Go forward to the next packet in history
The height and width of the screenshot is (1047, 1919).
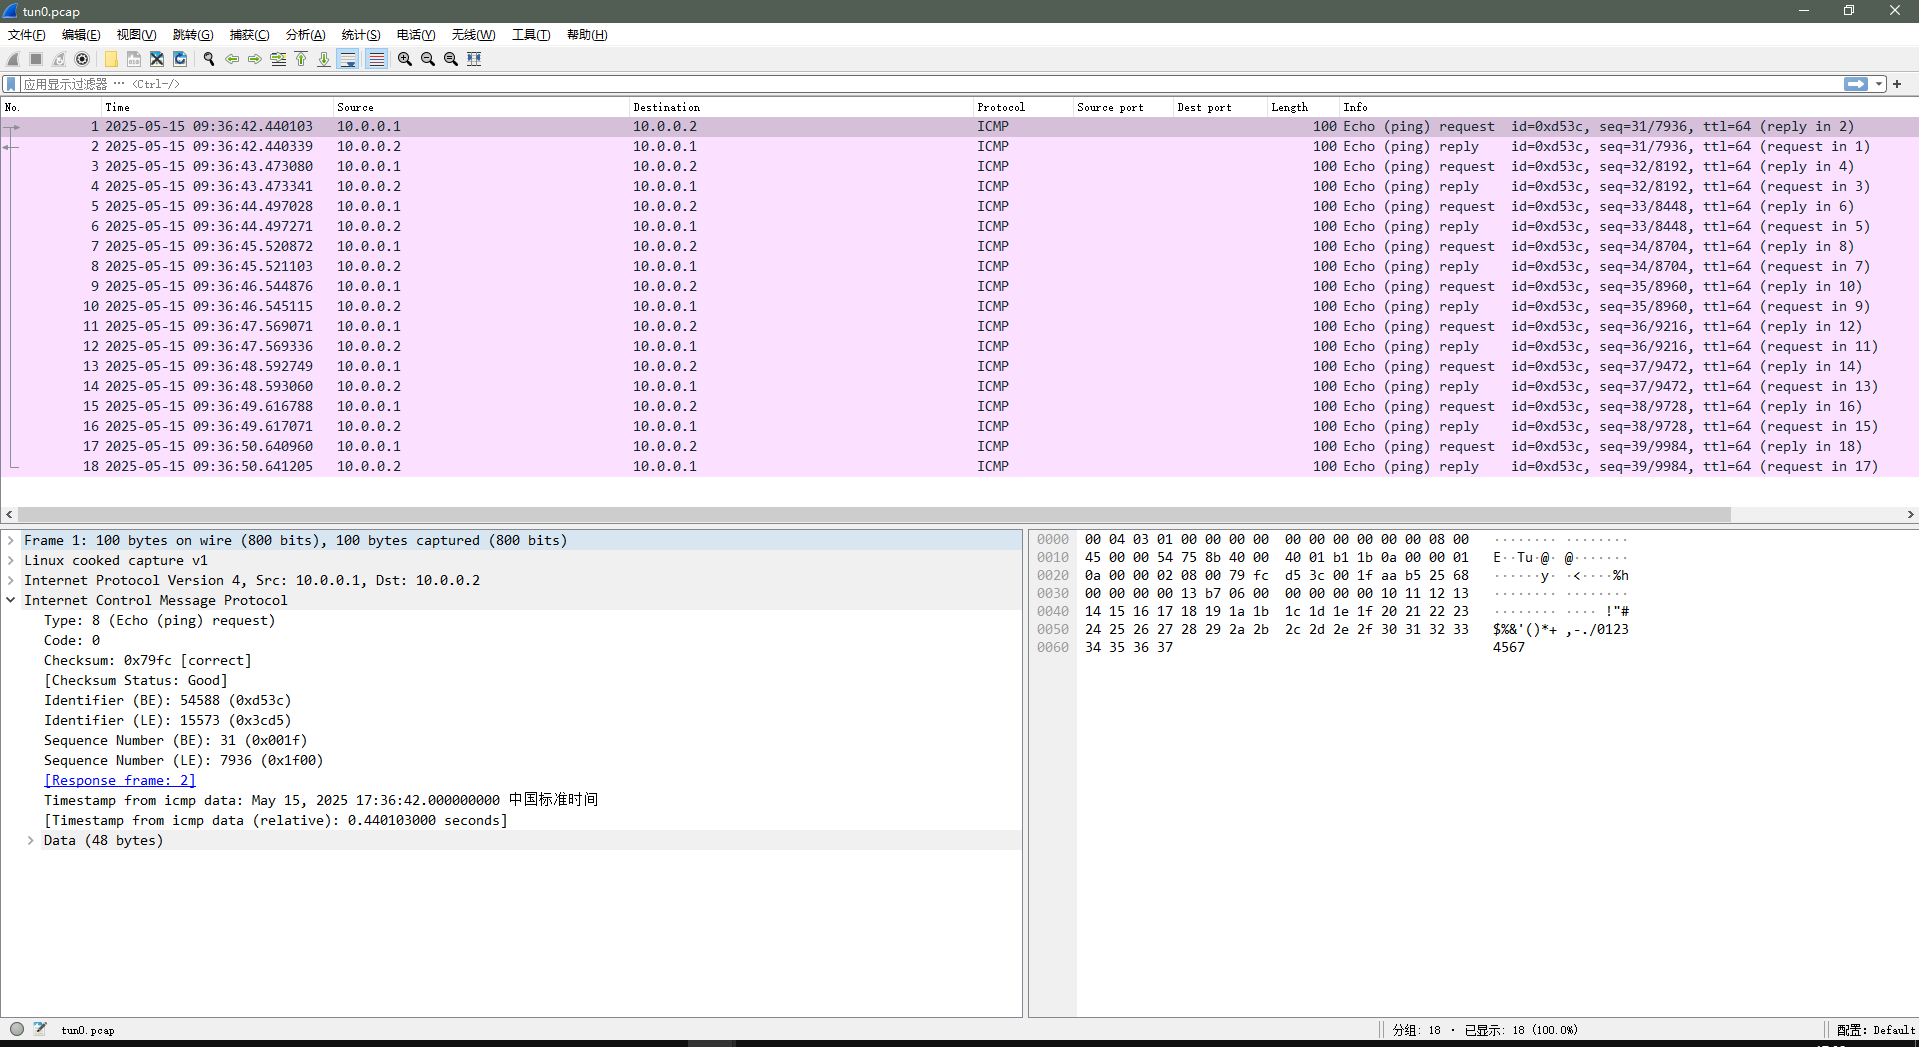tap(255, 59)
